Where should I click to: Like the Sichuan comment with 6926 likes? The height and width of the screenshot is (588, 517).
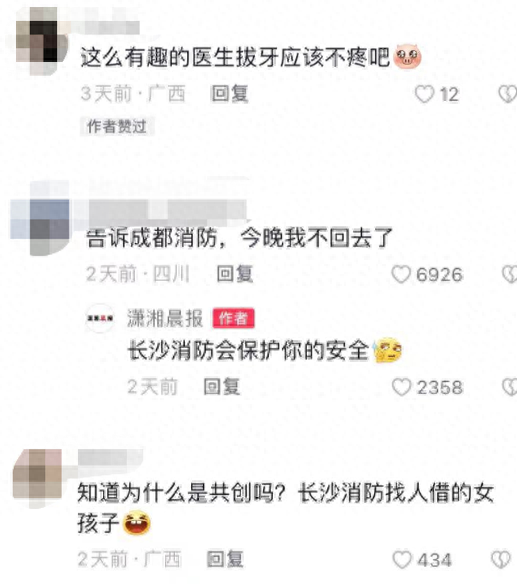tap(401, 274)
